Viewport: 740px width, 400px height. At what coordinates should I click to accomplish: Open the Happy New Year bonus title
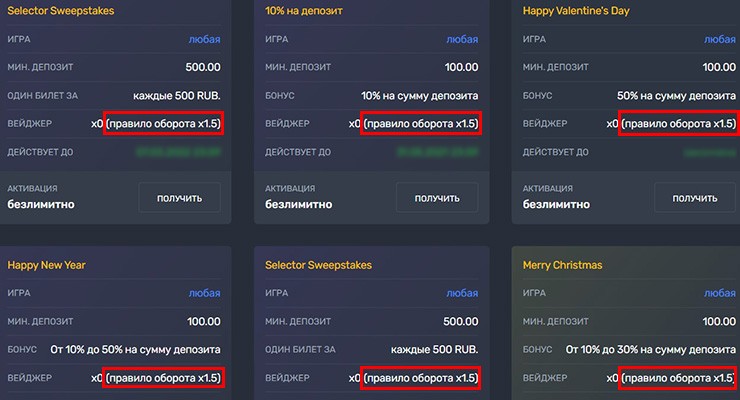tap(47, 265)
